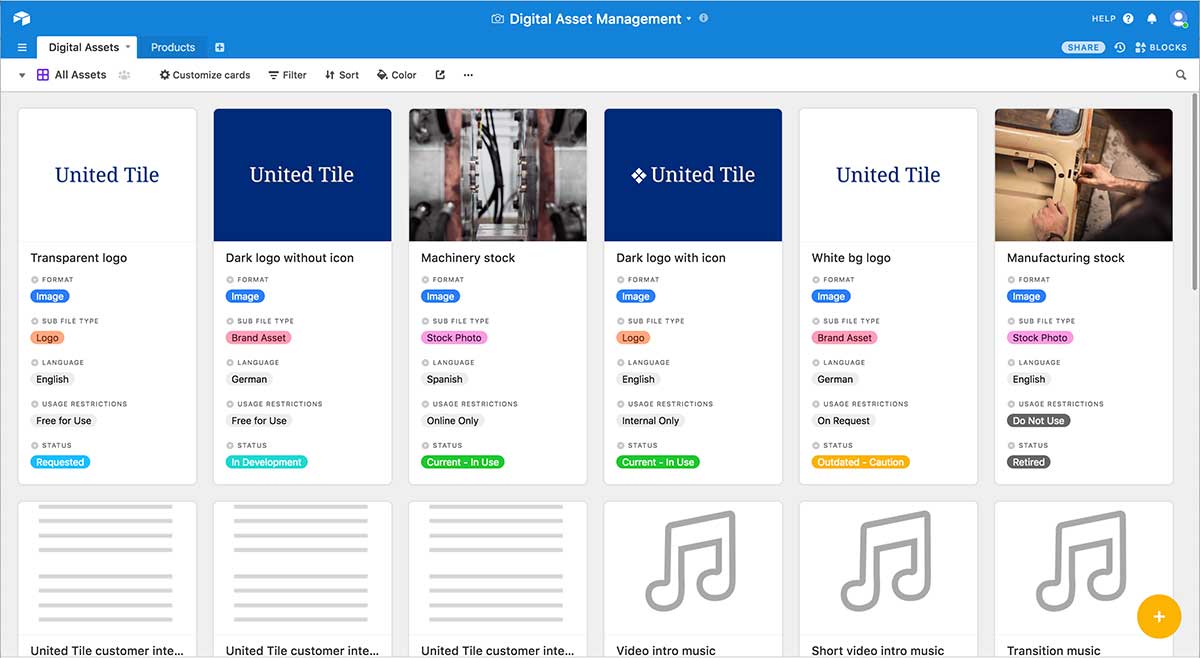Open the Filter menu
The height and width of the screenshot is (658, 1200).
click(x=288, y=75)
